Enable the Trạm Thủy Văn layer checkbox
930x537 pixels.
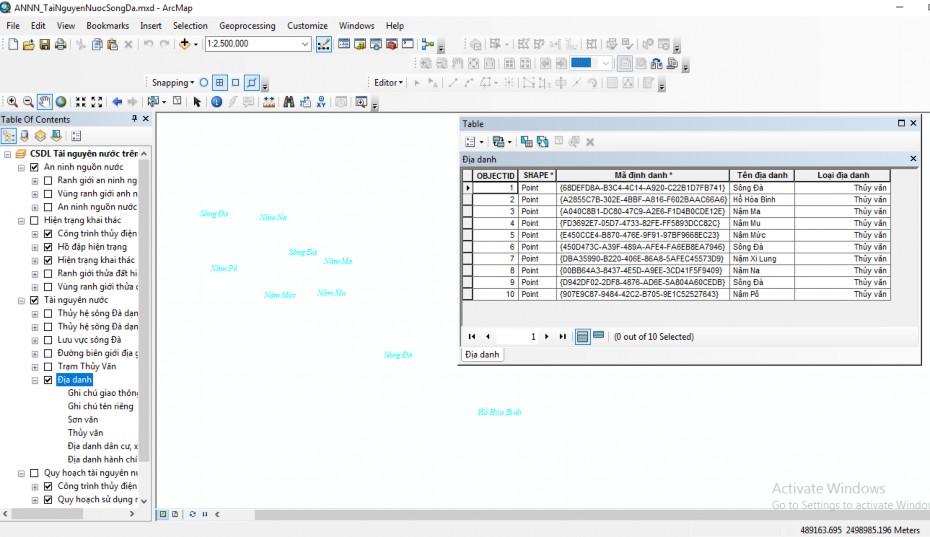[48, 367]
